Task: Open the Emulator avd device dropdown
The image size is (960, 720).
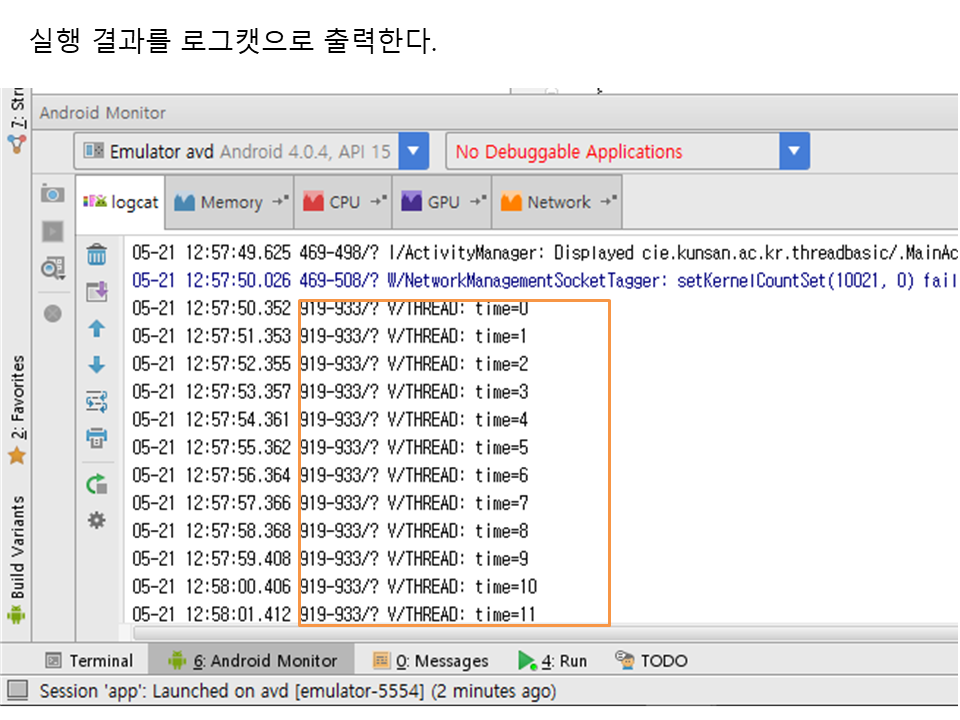Action: click(413, 152)
